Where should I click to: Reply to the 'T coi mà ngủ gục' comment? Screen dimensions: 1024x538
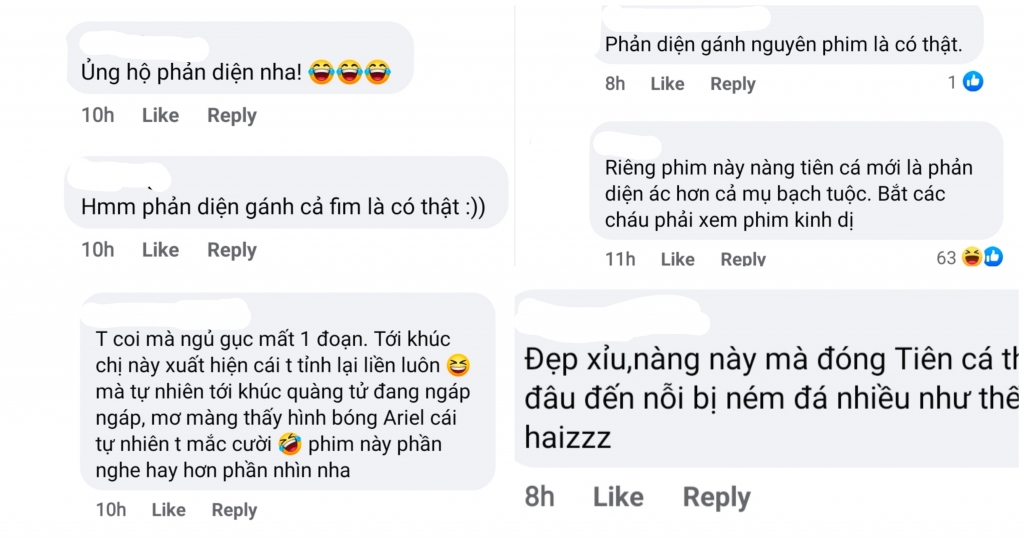(x=234, y=510)
